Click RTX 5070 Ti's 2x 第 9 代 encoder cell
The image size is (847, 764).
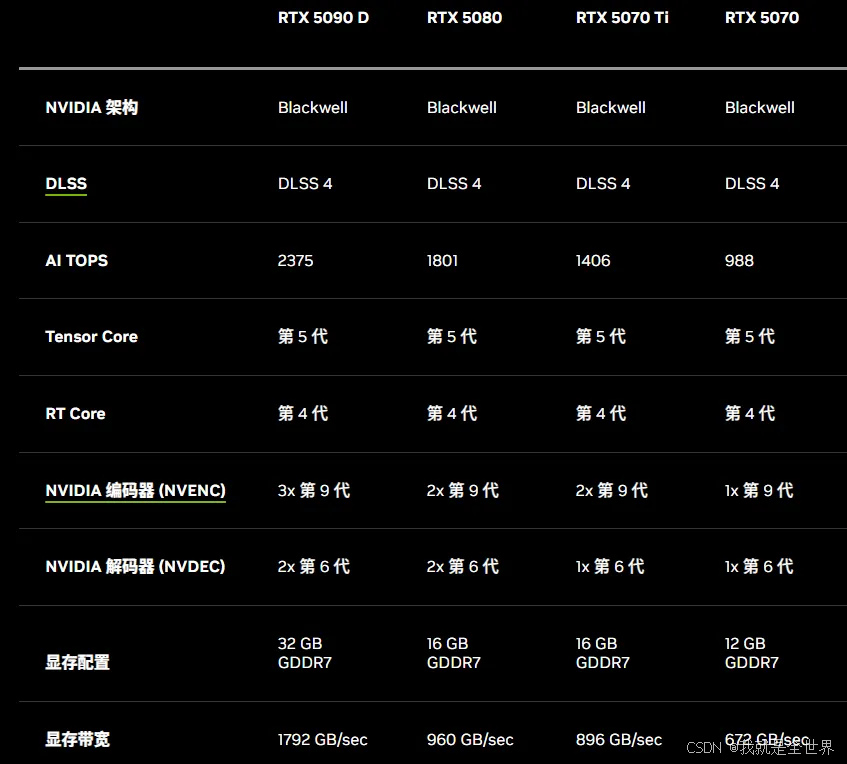[612, 491]
